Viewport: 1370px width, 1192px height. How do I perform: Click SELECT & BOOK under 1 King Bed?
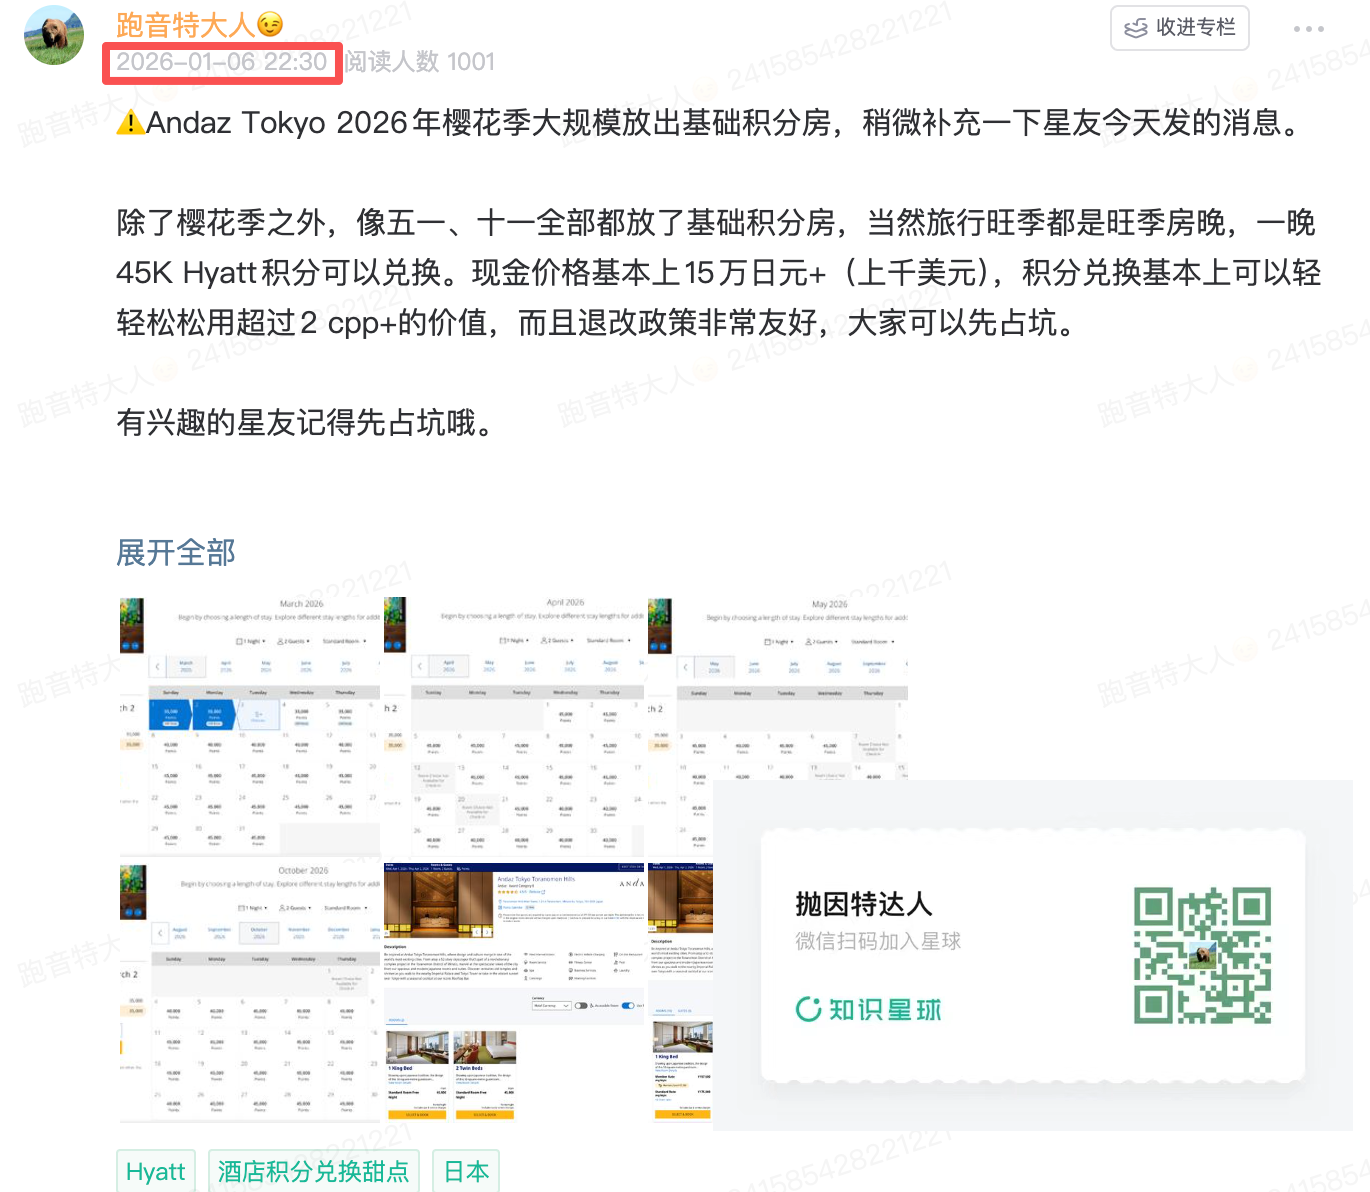417,1114
